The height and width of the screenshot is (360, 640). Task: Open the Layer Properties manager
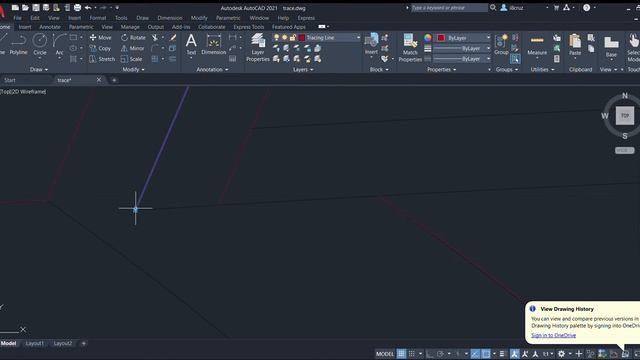tap(258, 48)
